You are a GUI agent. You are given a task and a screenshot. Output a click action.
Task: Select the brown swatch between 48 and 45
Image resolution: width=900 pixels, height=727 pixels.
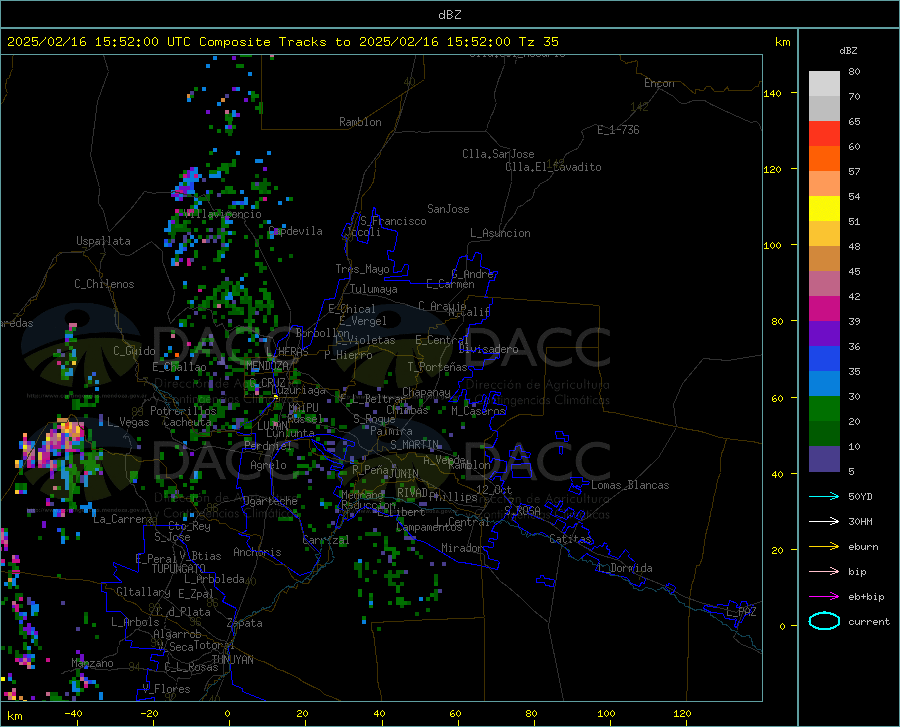824,259
